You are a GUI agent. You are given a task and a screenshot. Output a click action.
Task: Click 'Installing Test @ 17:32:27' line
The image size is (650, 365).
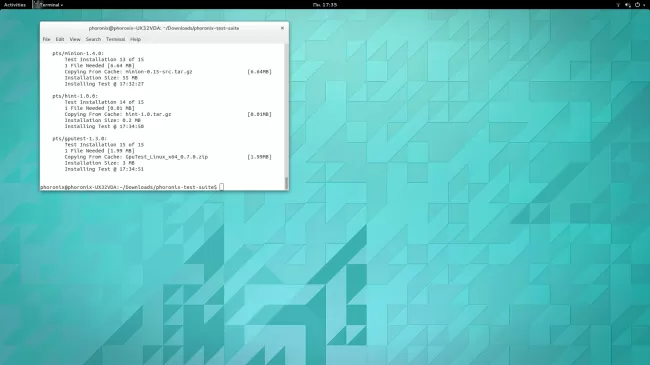(x=104, y=84)
